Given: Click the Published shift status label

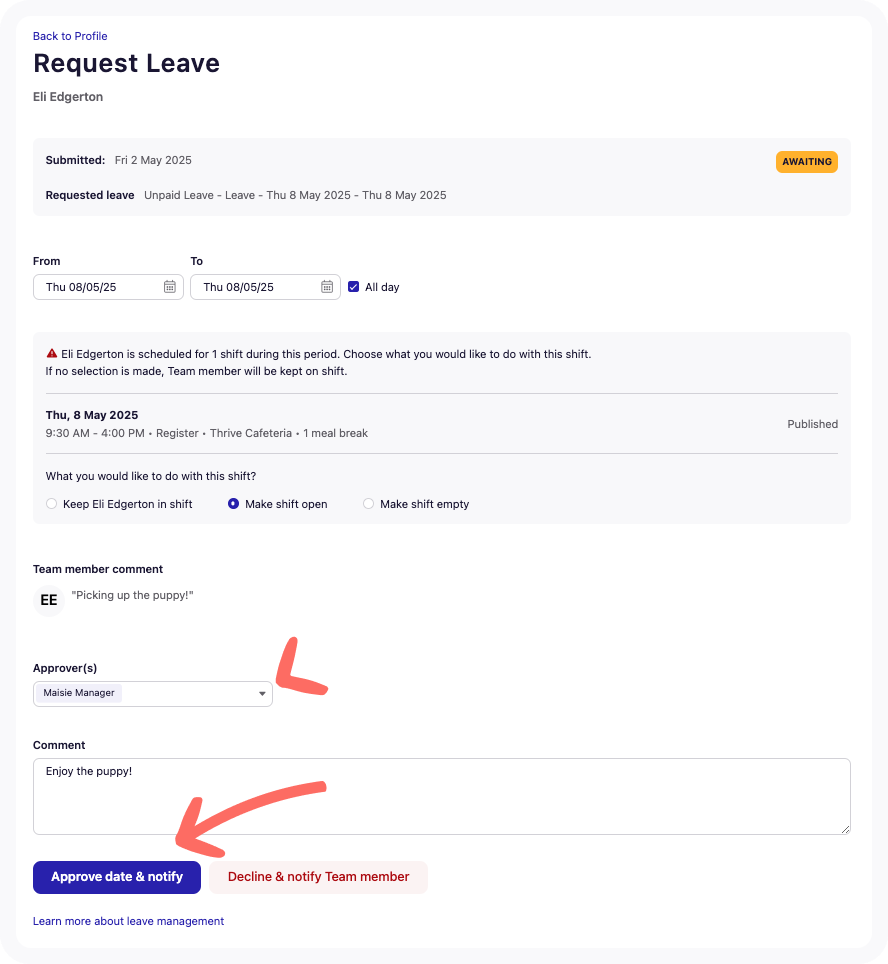Looking at the screenshot, I should [812, 424].
